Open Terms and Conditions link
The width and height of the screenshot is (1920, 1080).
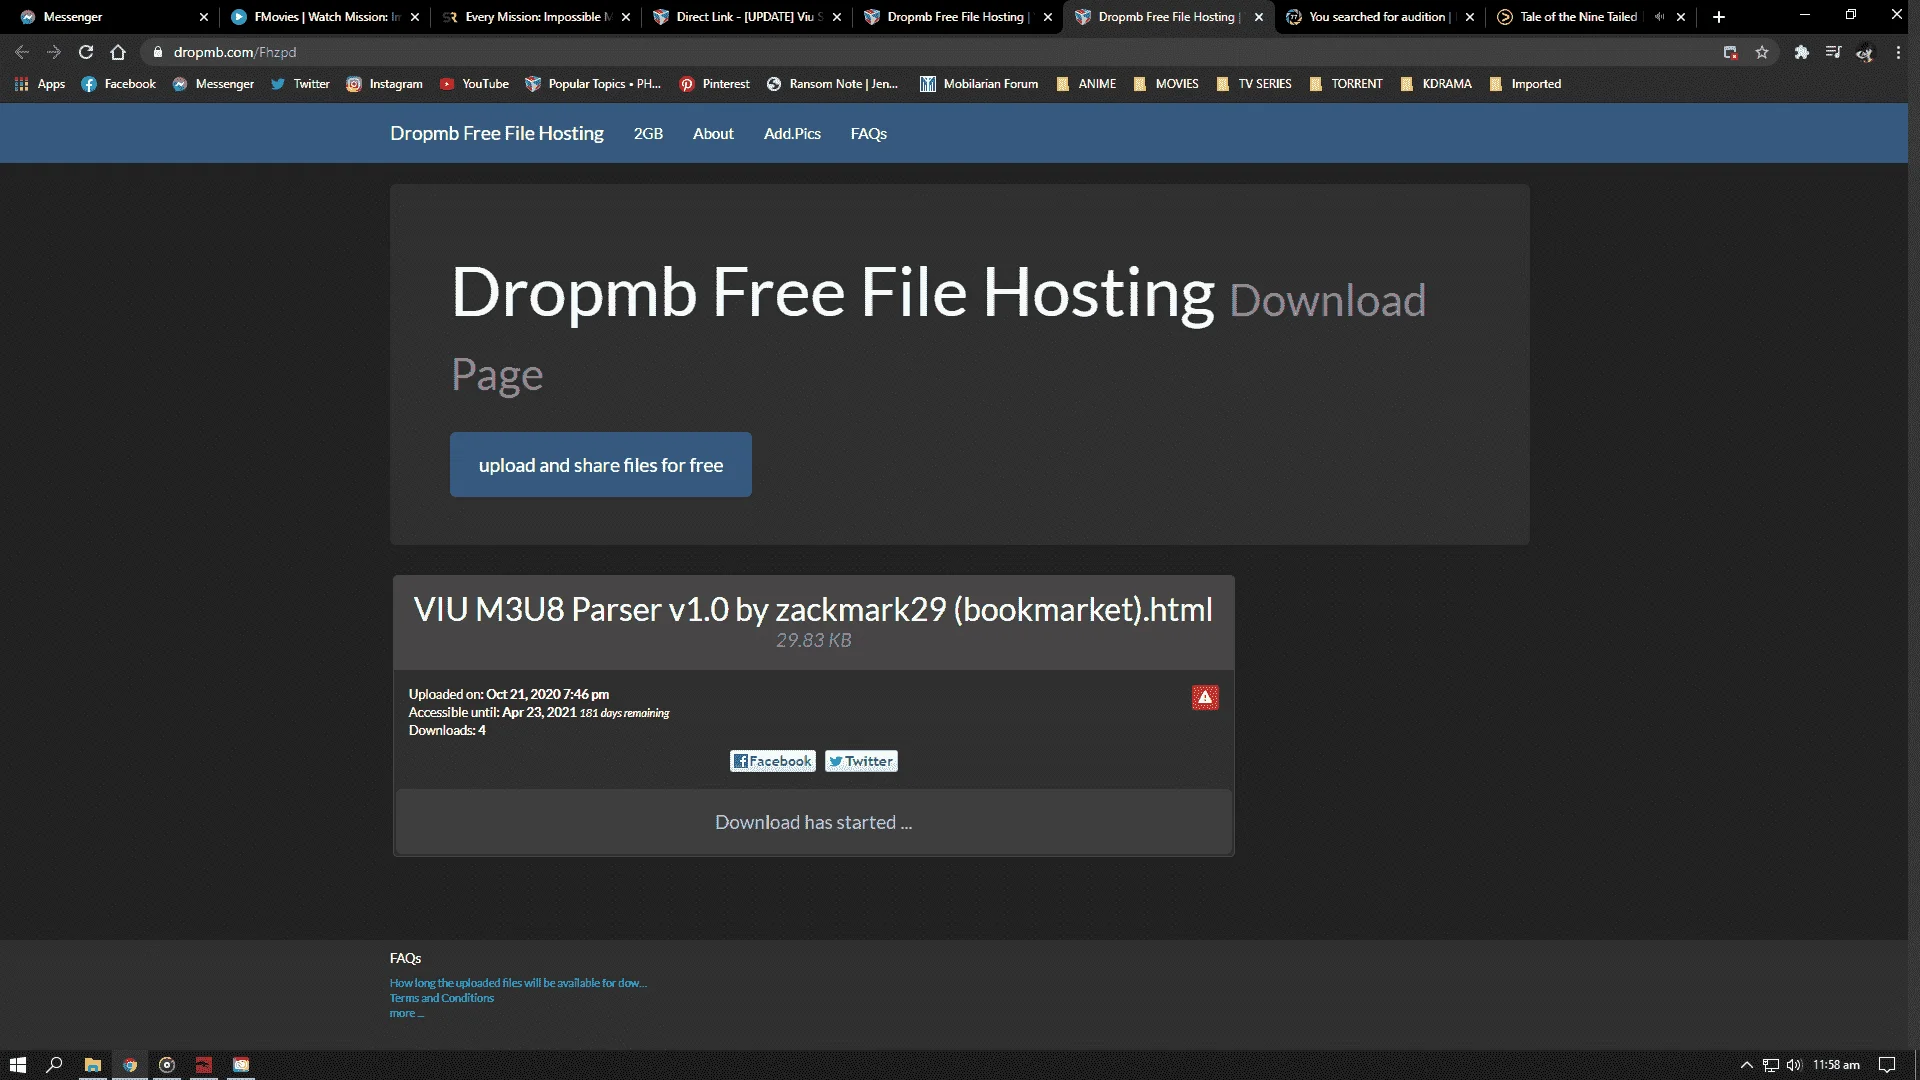click(442, 998)
